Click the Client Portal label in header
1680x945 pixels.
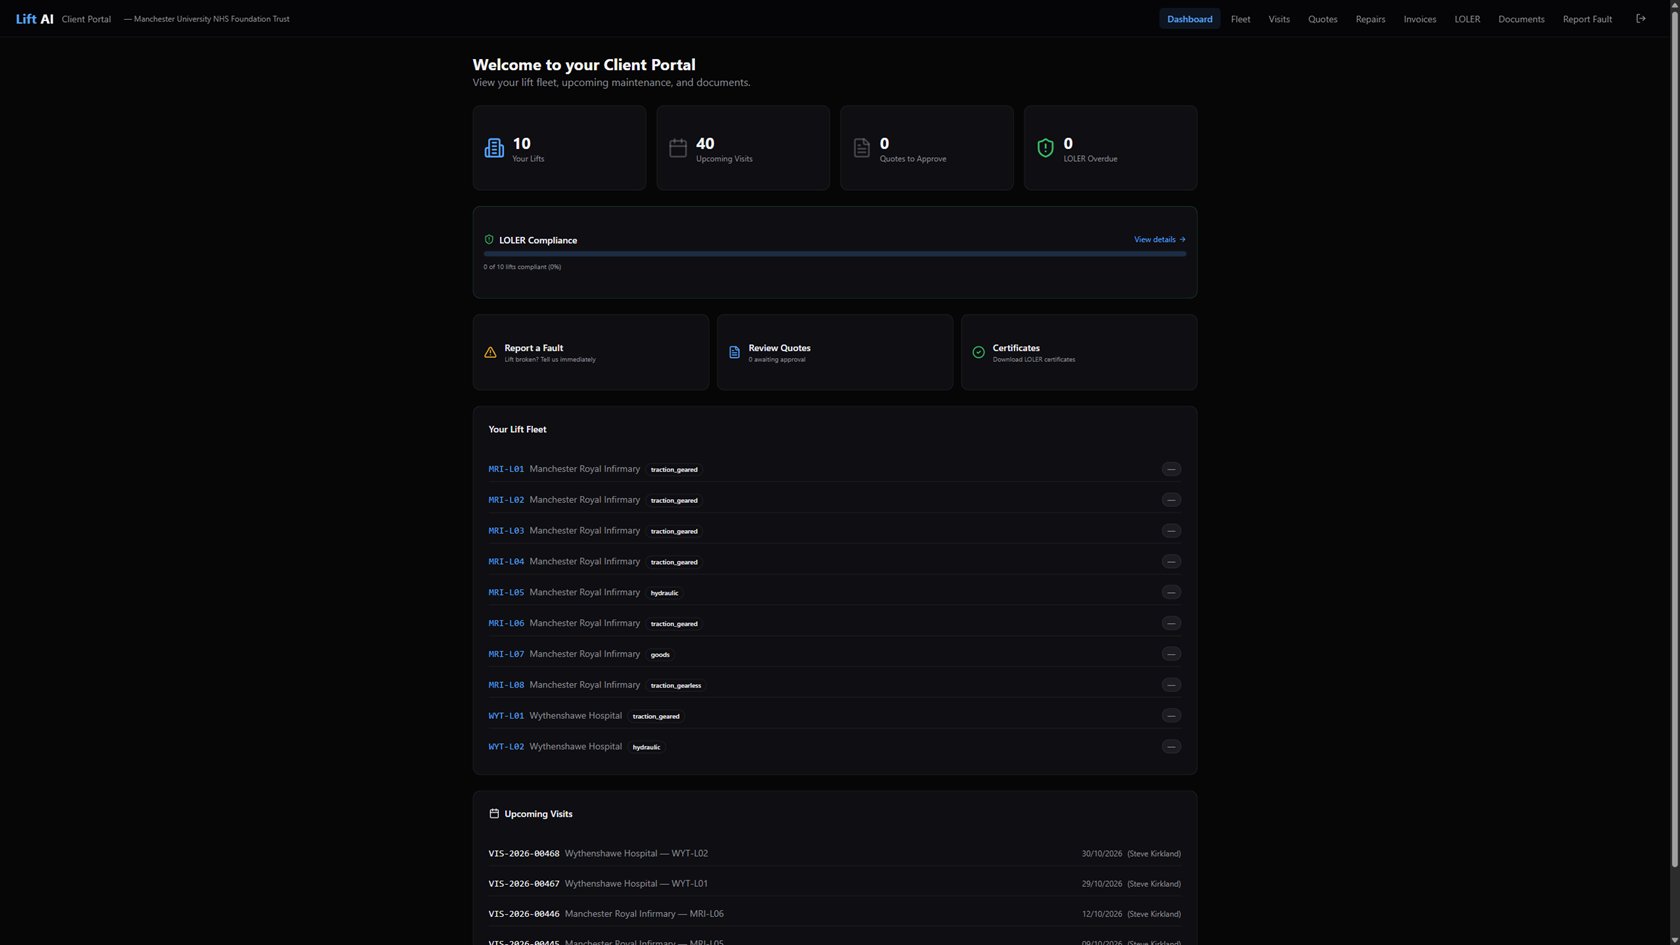(x=86, y=19)
